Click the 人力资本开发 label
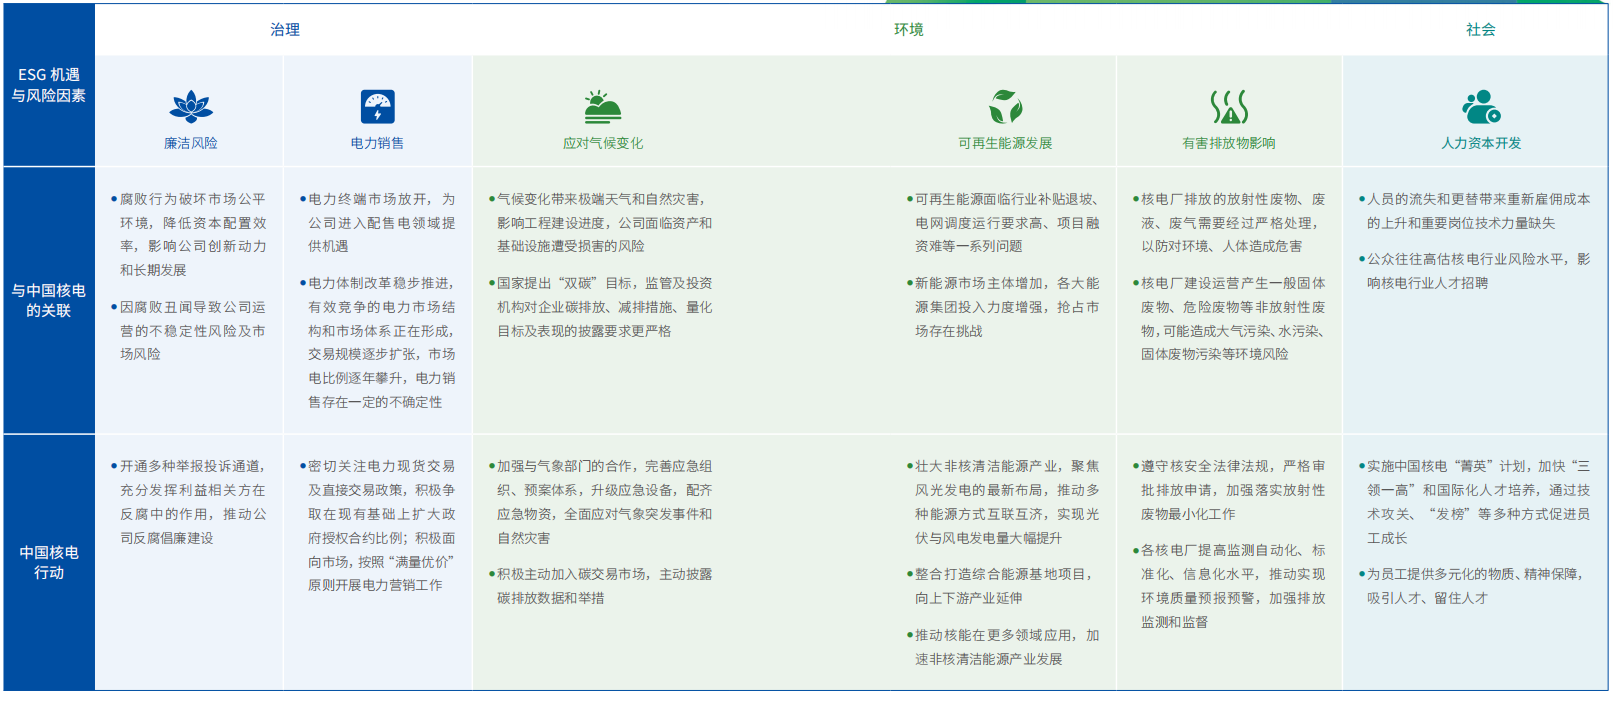This screenshot has width=1613, height=703. (1481, 143)
